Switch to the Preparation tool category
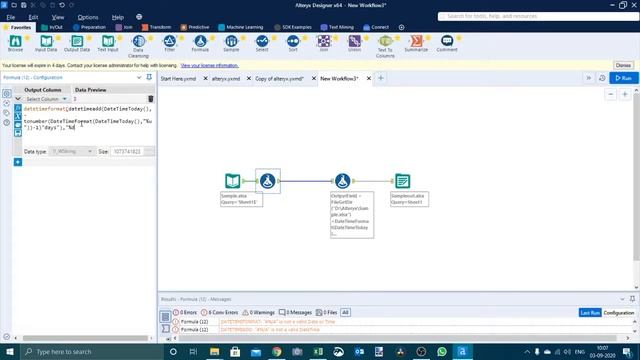 (89, 27)
